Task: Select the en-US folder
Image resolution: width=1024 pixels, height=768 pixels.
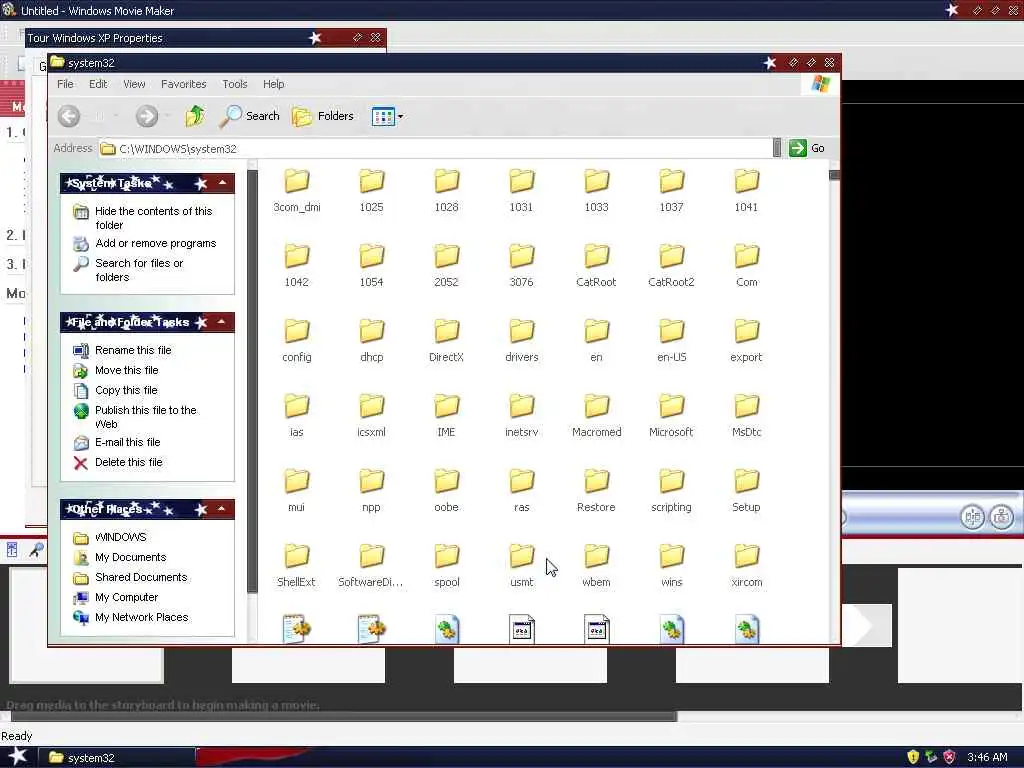Action: click(671, 340)
